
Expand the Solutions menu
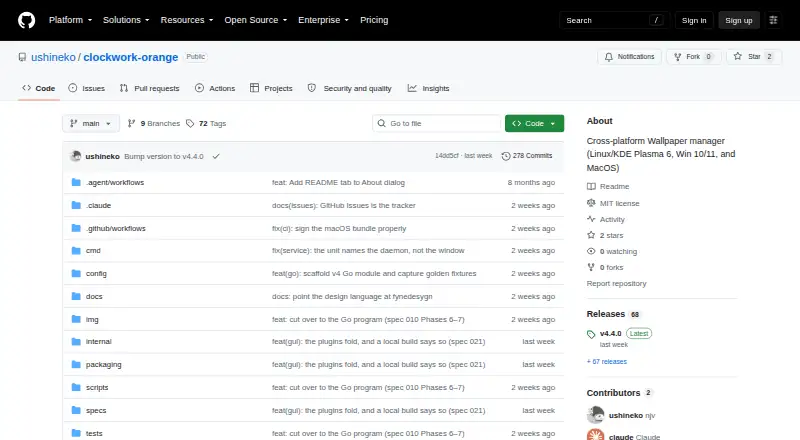coord(126,20)
